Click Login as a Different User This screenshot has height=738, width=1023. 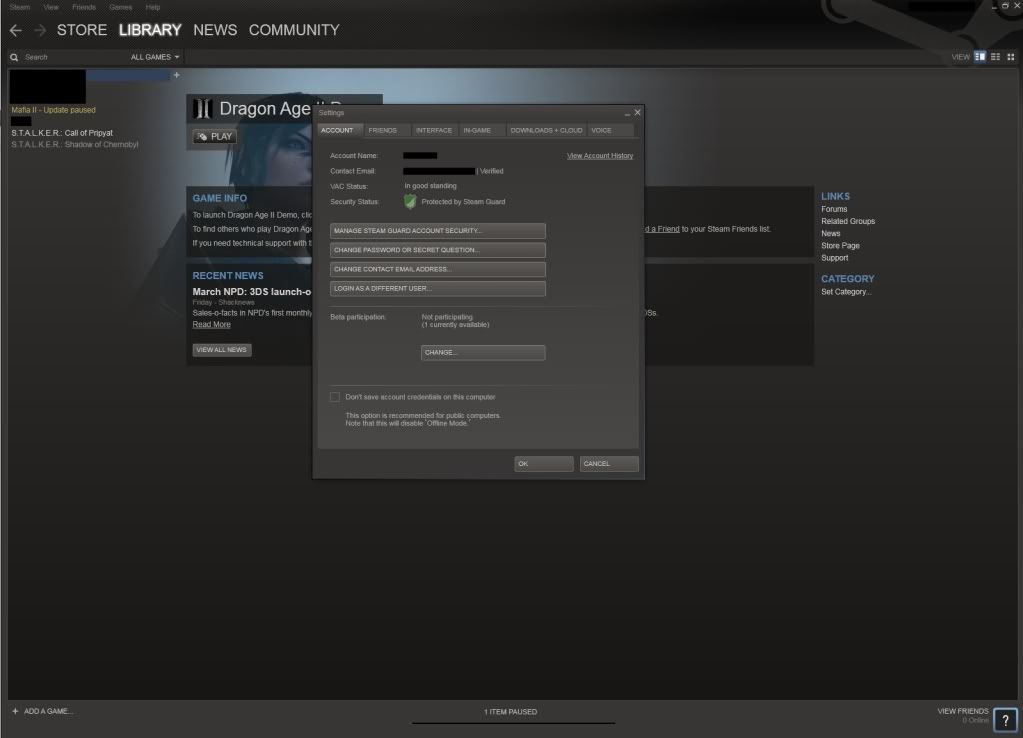click(438, 288)
